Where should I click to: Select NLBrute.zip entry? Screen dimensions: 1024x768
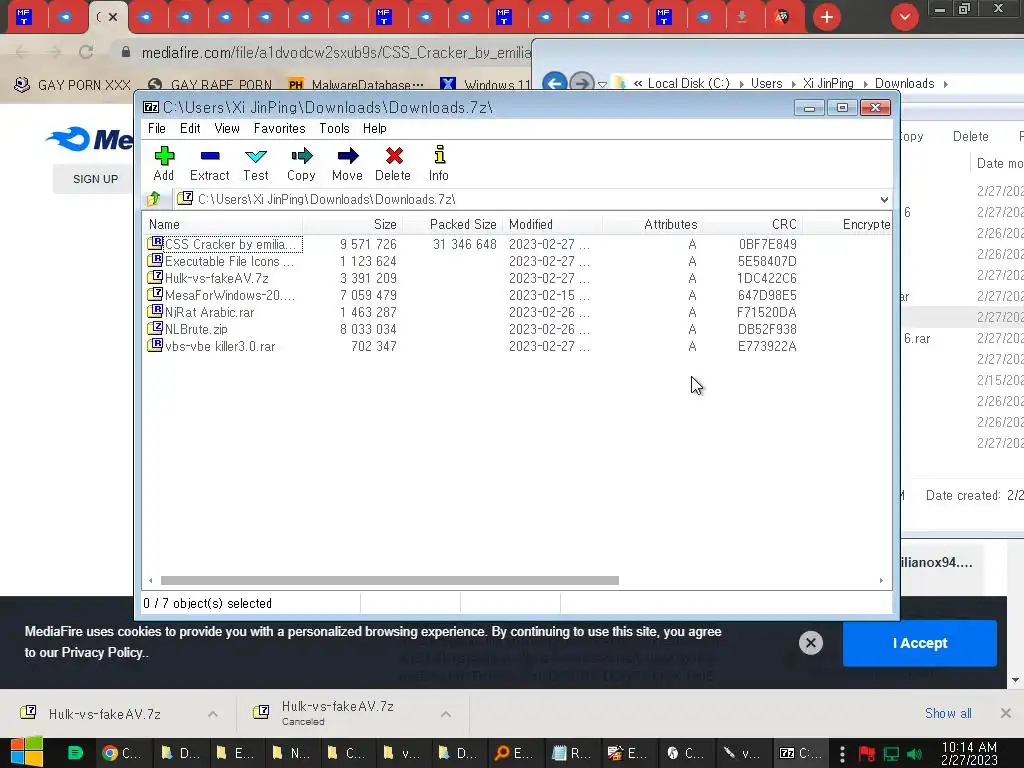188,329
